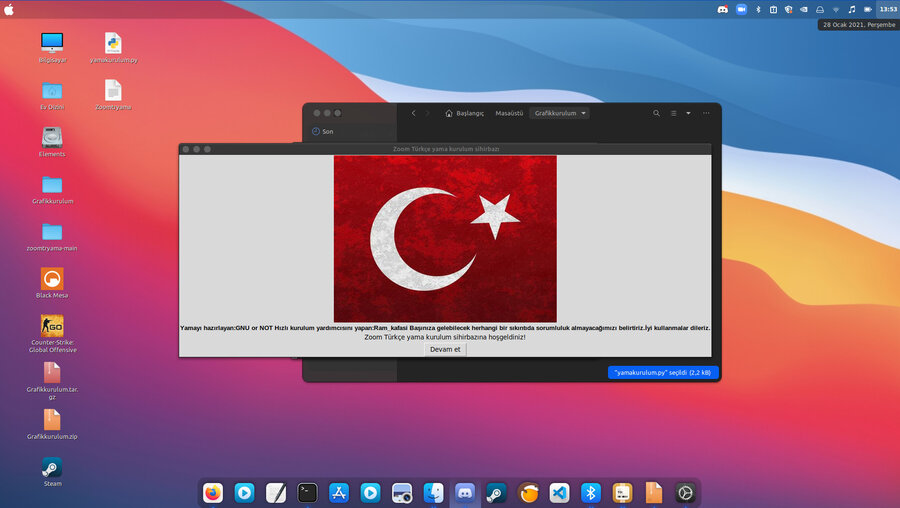Go back in the file manager window
This screenshot has width=900, height=508.
(x=413, y=113)
